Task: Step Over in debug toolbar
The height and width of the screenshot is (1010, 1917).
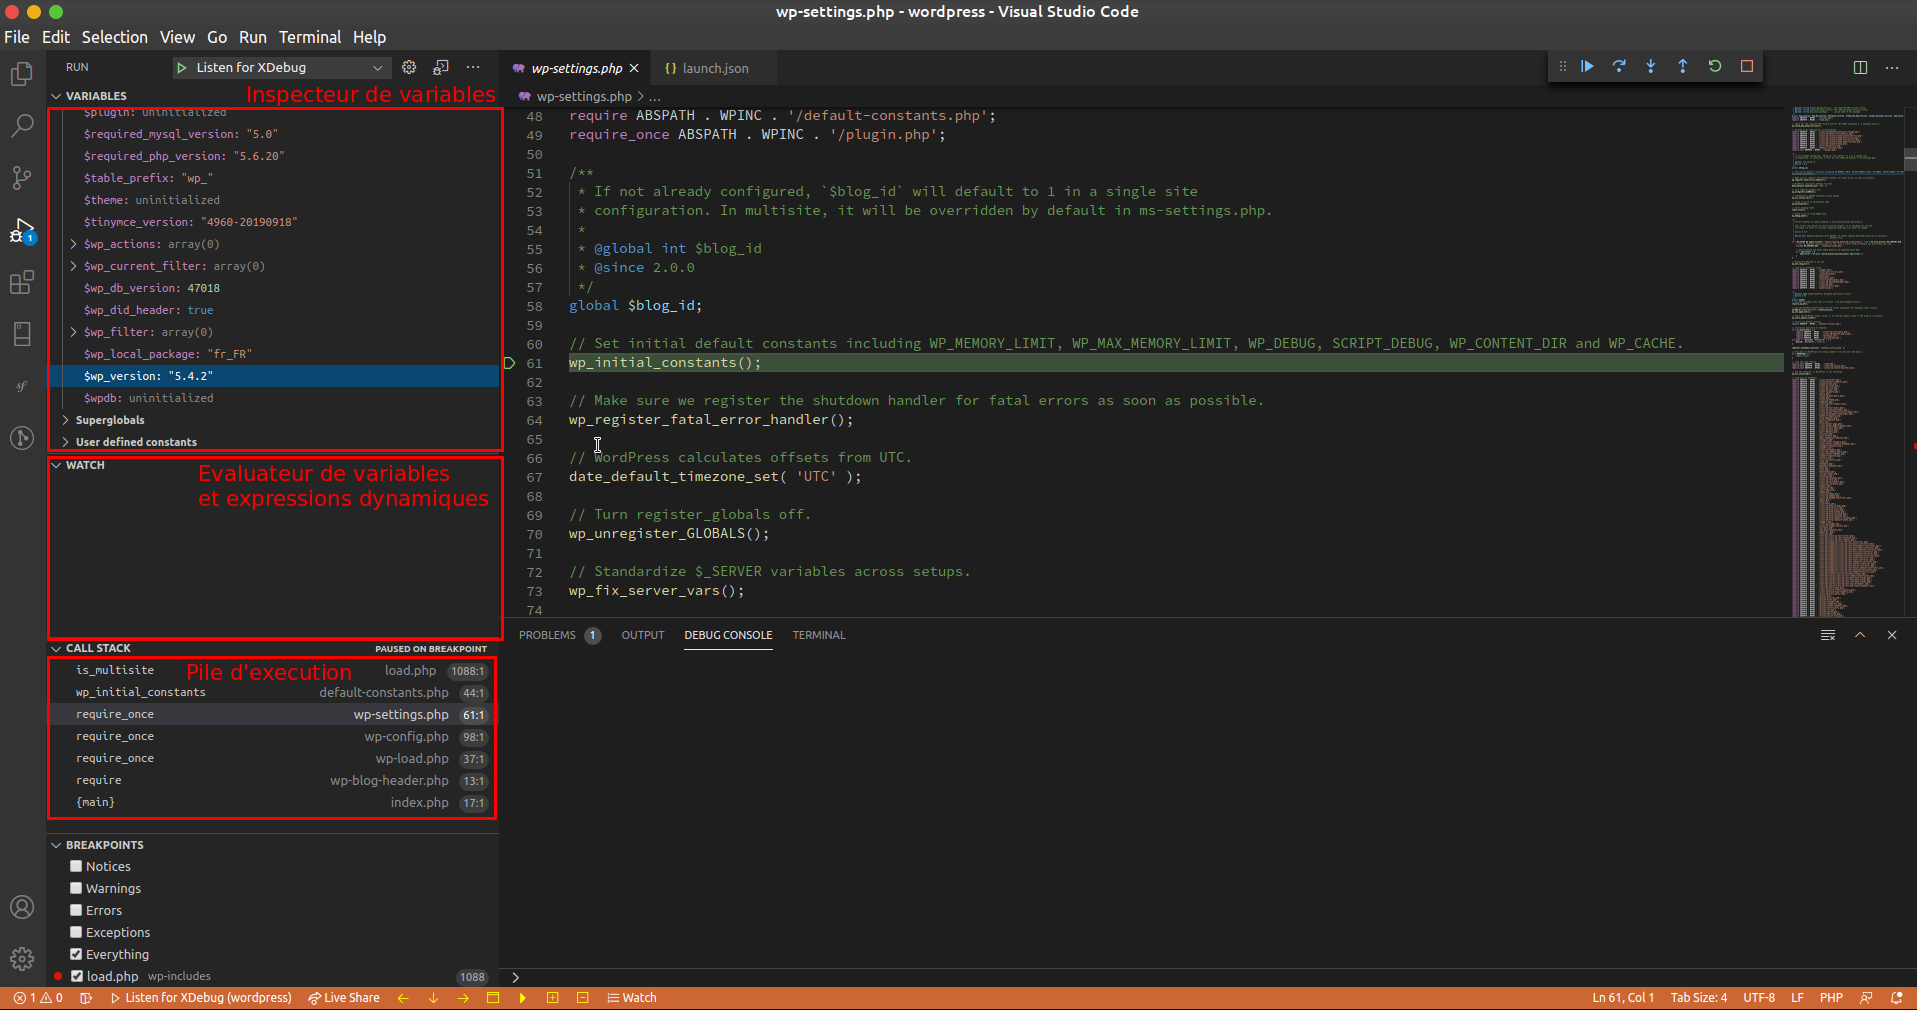Action: click(x=1619, y=66)
